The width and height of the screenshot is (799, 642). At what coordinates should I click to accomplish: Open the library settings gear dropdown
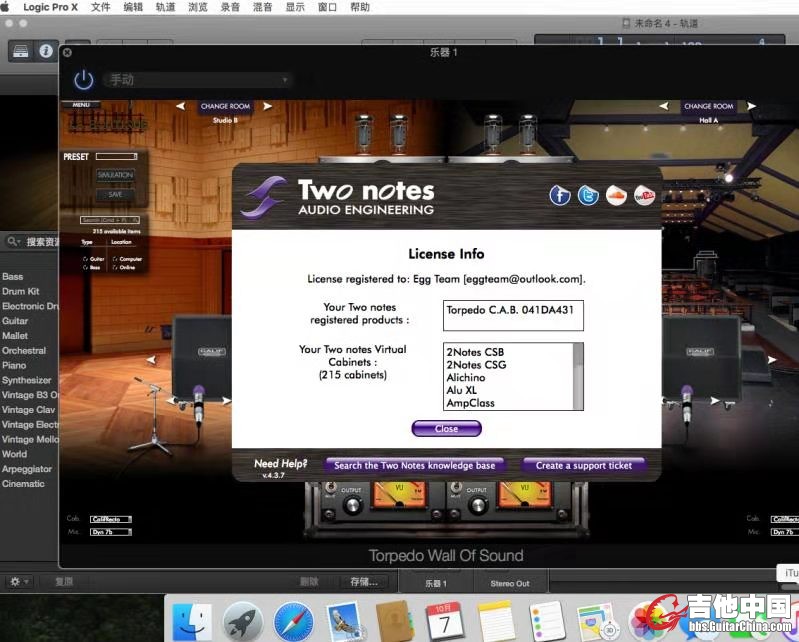[17, 581]
